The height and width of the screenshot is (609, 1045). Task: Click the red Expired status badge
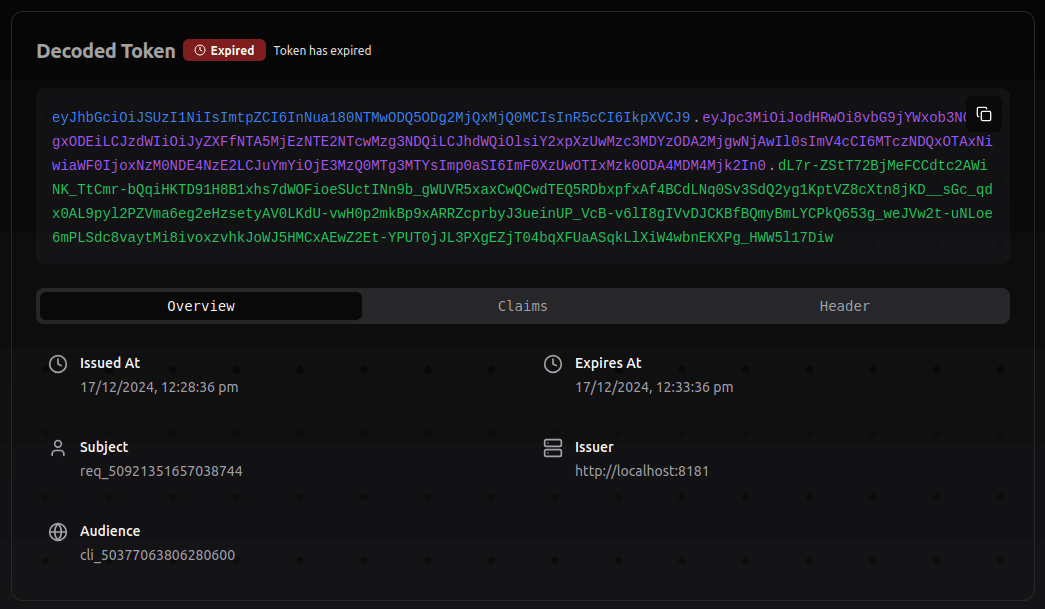pos(224,50)
